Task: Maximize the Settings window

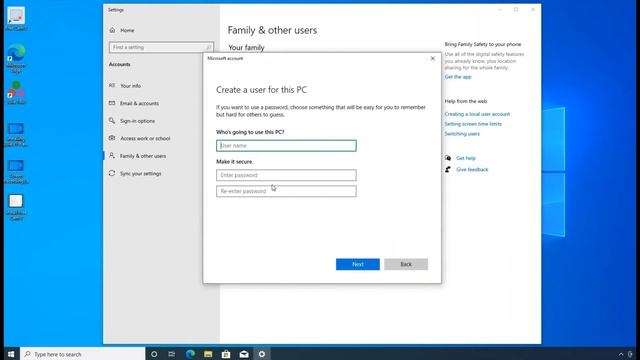Action: pyautogui.click(x=516, y=10)
